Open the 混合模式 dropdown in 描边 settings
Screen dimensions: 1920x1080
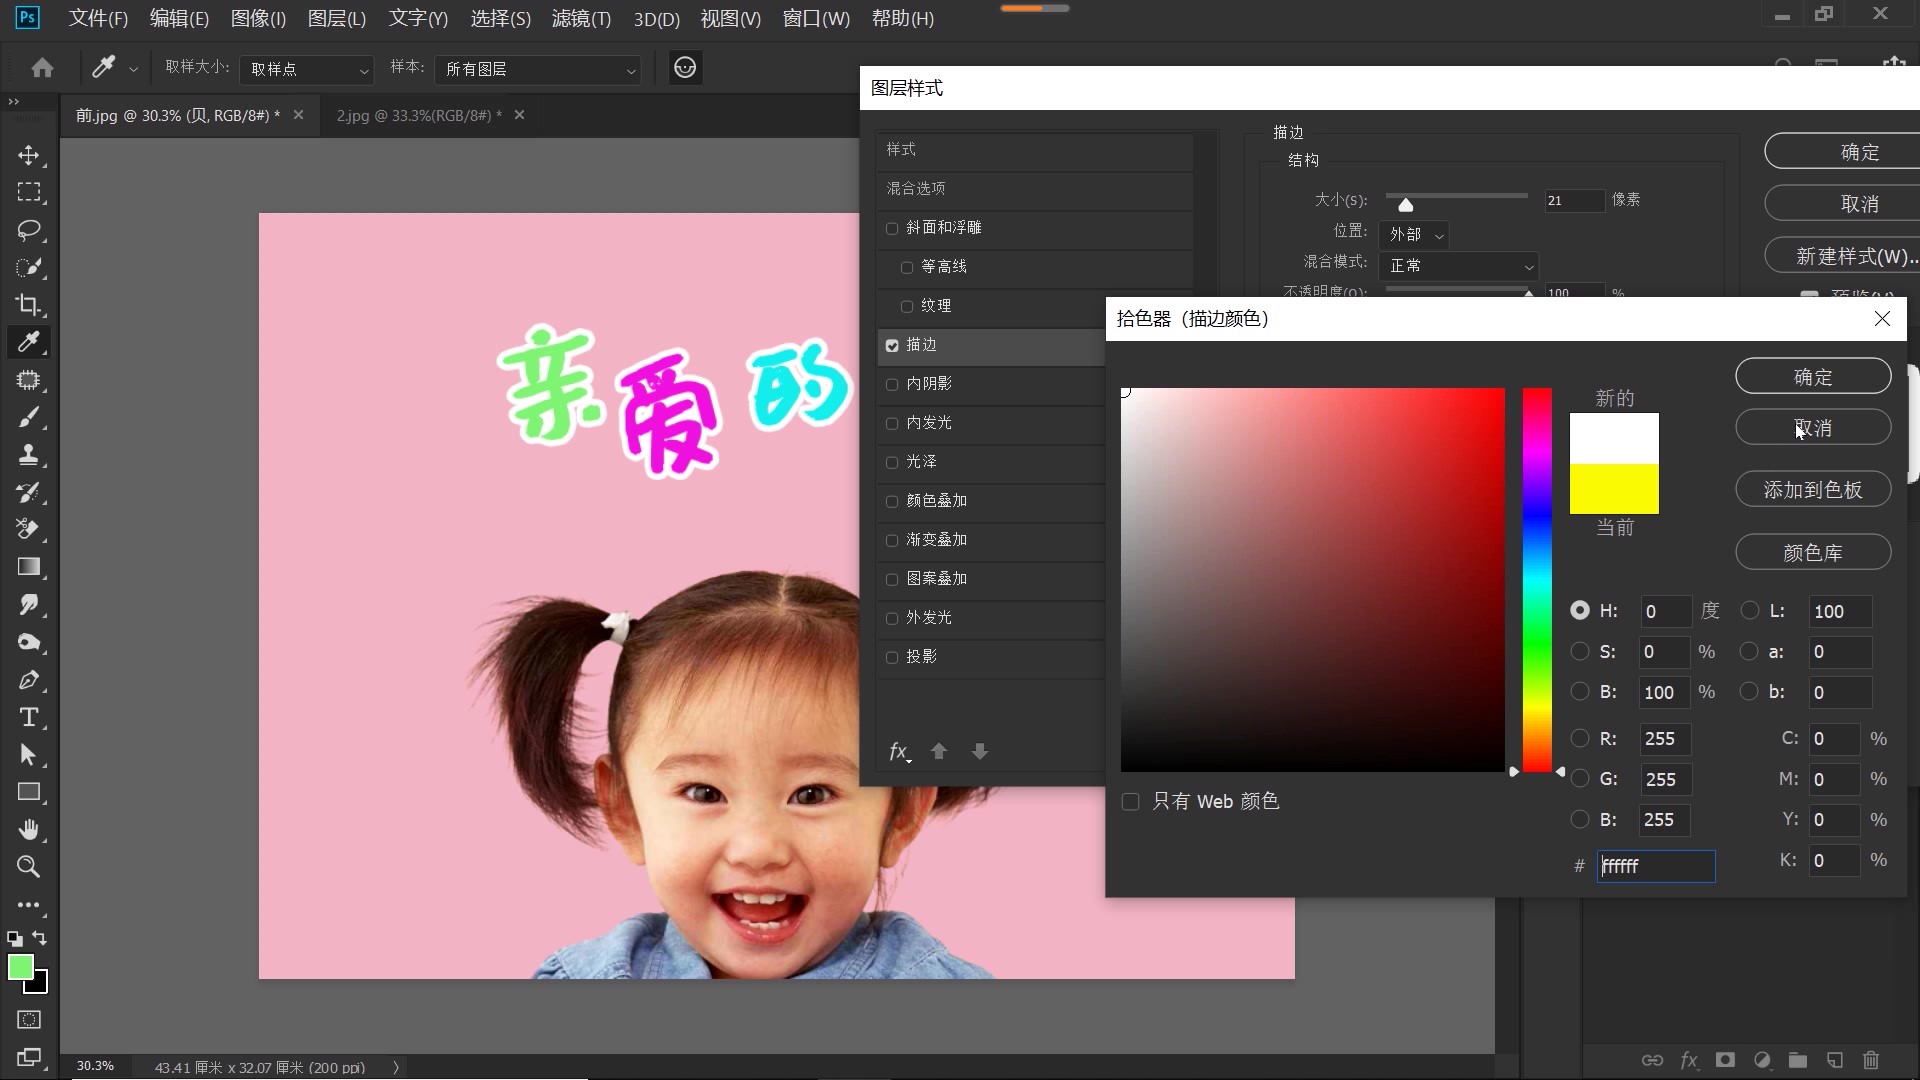pos(1459,265)
